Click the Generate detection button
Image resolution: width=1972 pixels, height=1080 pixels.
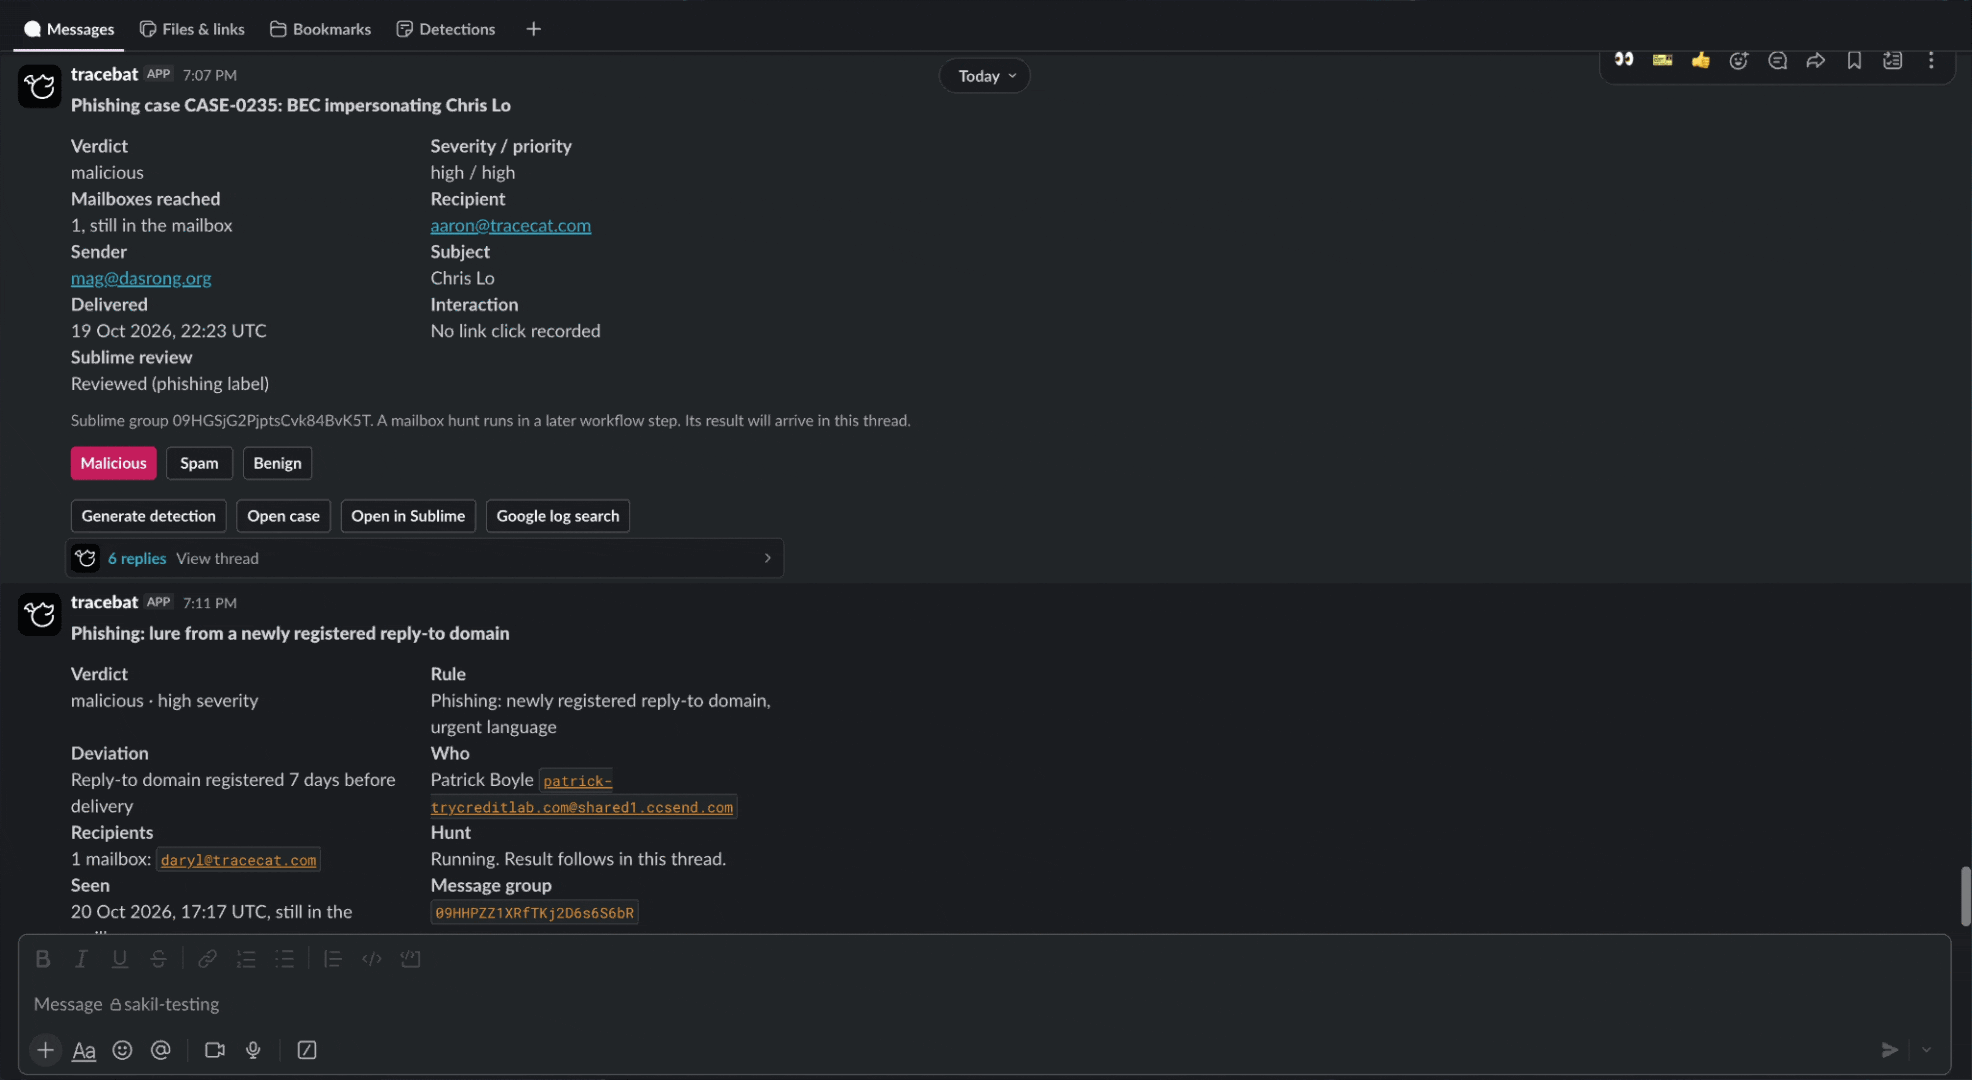coord(148,516)
